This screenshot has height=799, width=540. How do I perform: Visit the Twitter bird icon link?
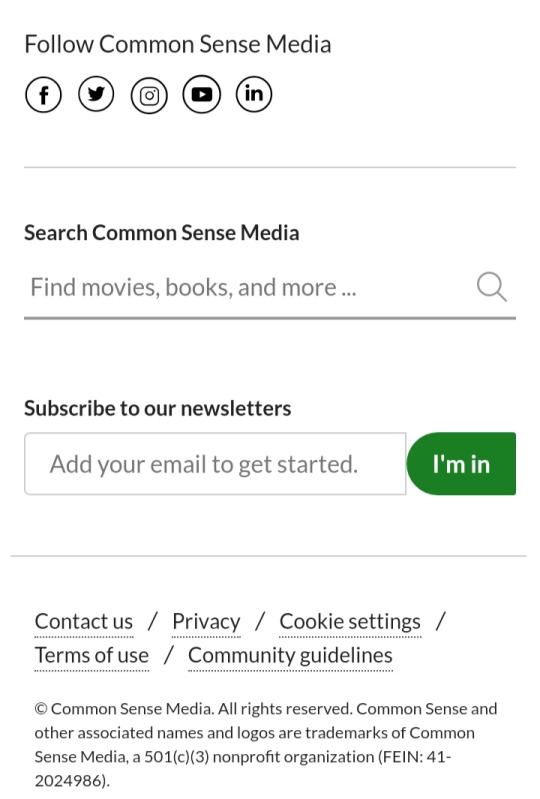96,94
